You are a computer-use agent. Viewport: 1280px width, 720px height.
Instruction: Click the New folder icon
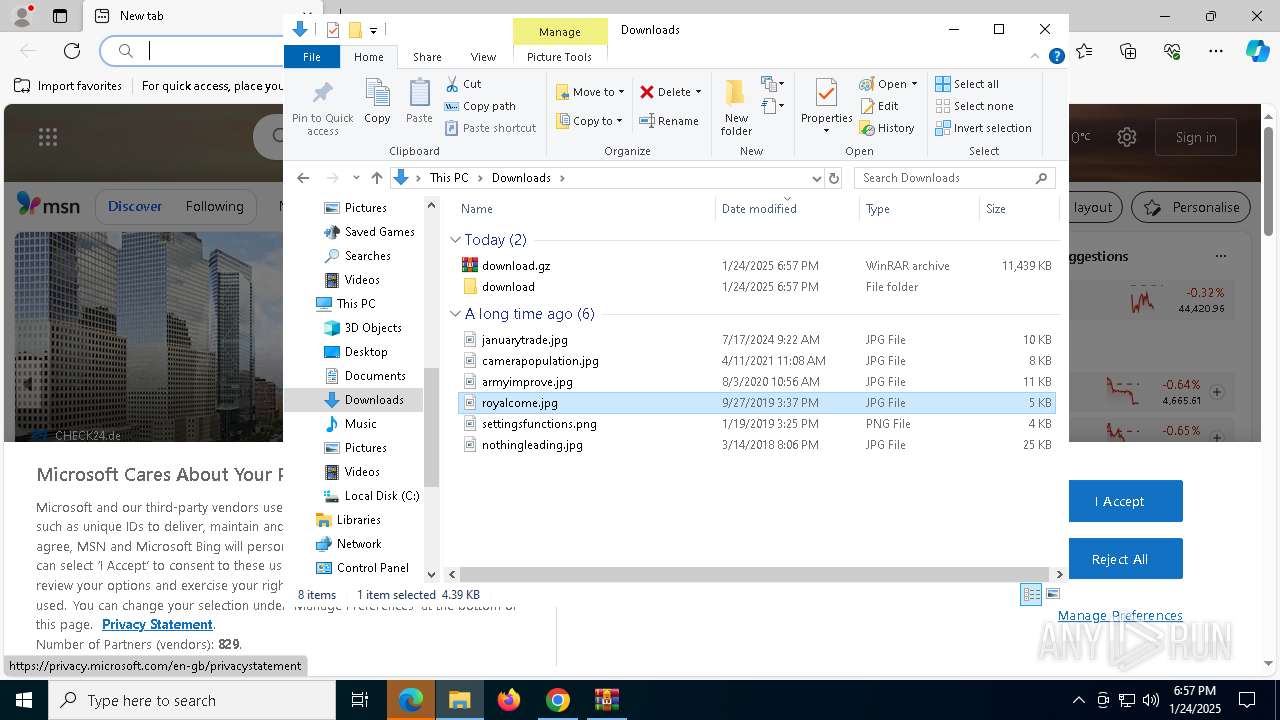click(736, 107)
